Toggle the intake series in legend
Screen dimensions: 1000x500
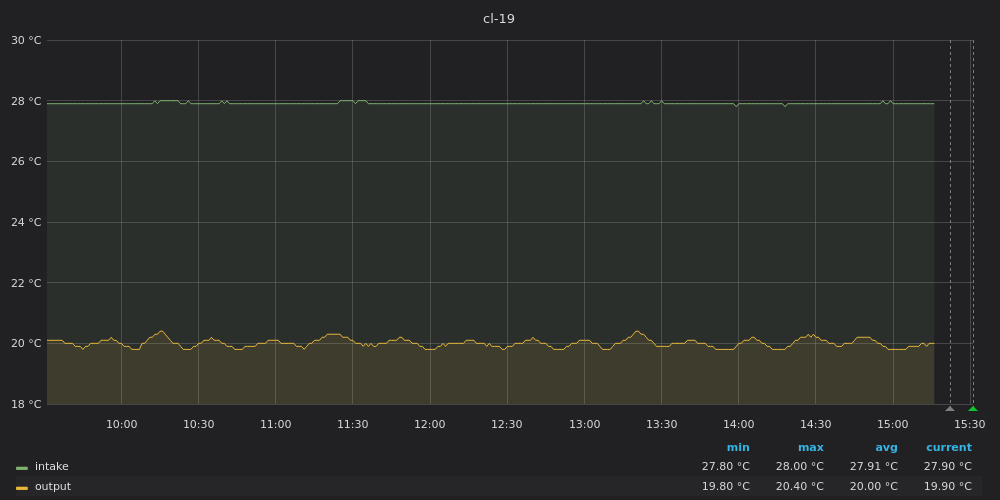(52, 467)
